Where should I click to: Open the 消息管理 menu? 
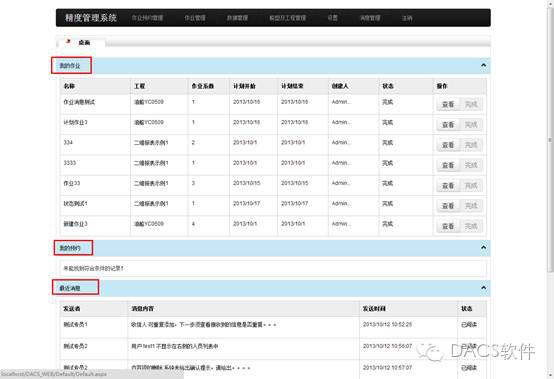pyautogui.click(x=370, y=18)
